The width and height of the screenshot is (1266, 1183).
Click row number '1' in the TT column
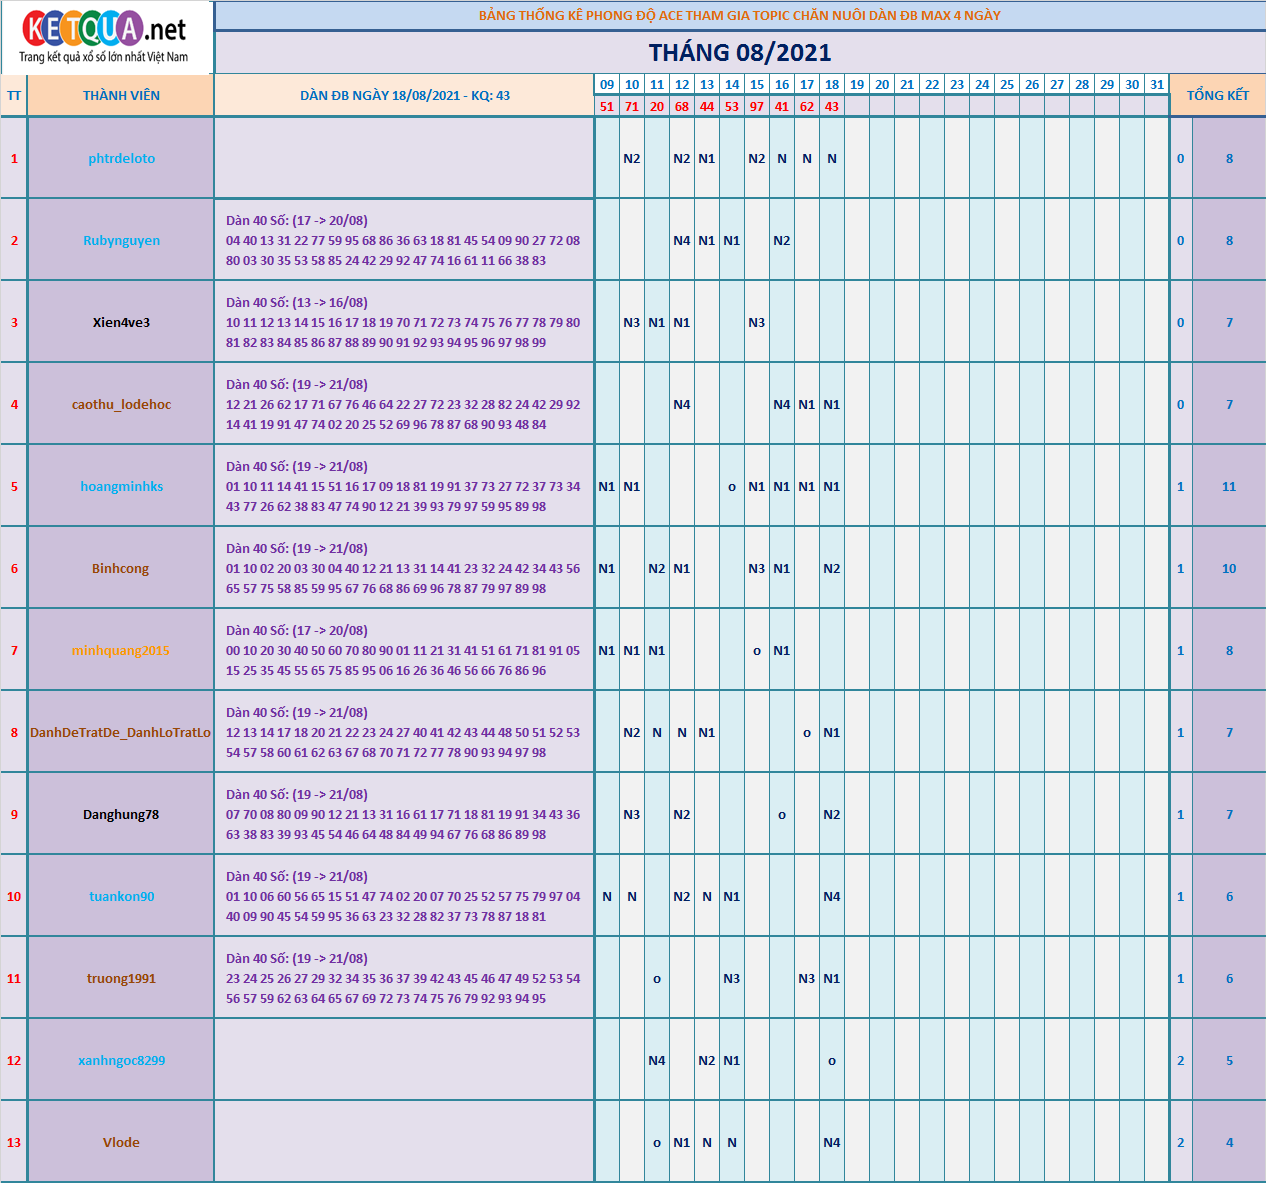click(x=14, y=159)
